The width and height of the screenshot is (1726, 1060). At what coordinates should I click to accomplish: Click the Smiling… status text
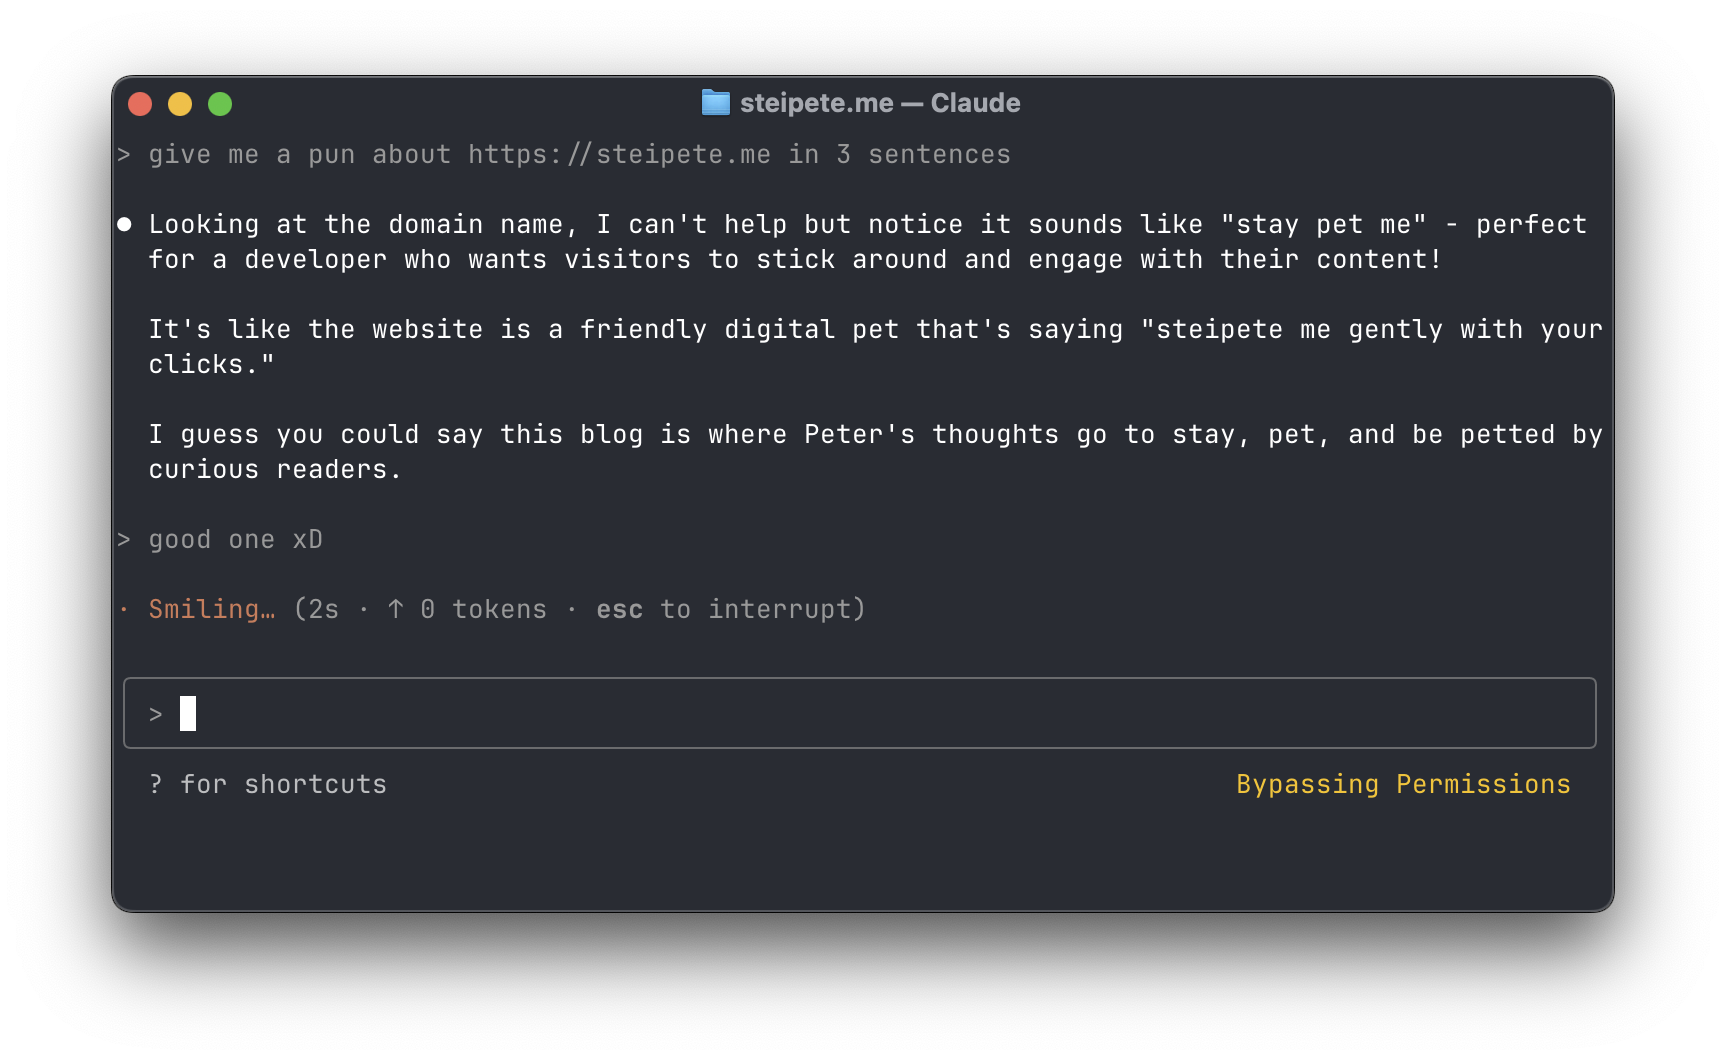tap(212, 608)
